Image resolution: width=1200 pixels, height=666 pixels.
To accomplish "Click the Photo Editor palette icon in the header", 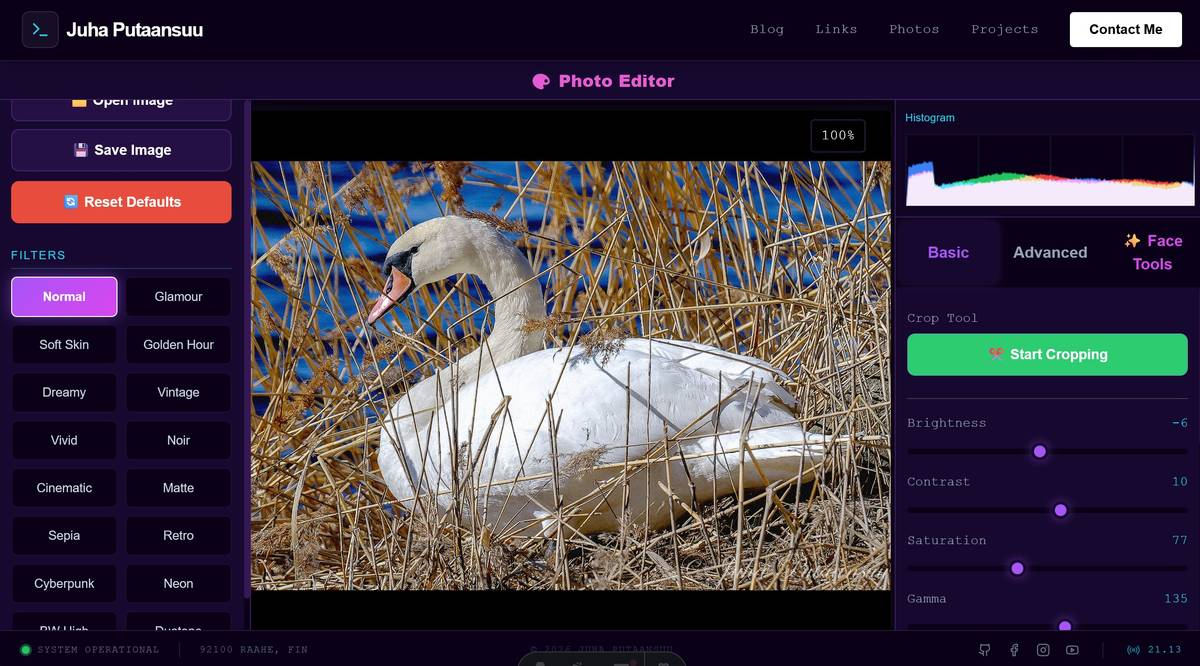I will point(540,81).
